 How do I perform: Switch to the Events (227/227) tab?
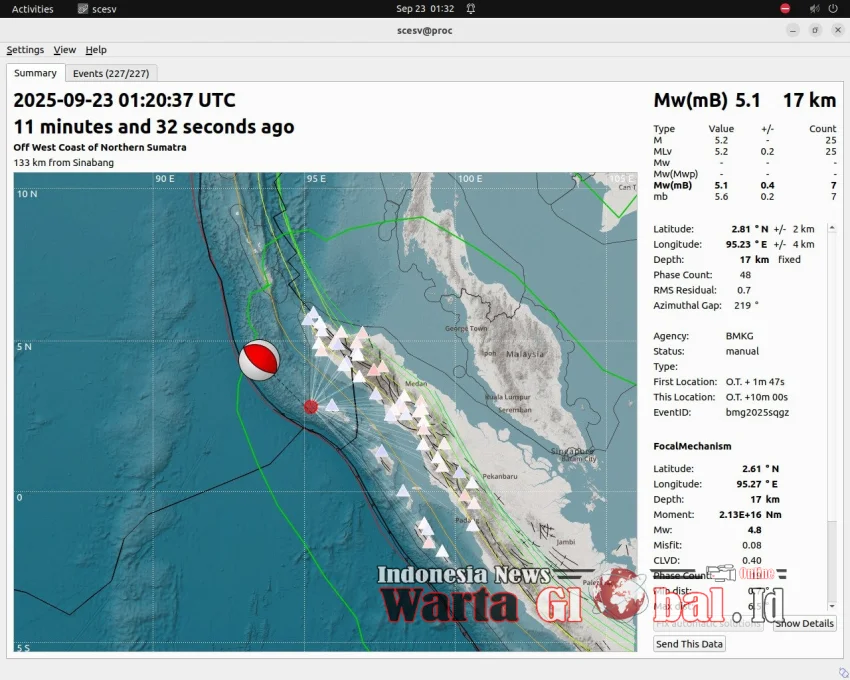pos(111,73)
